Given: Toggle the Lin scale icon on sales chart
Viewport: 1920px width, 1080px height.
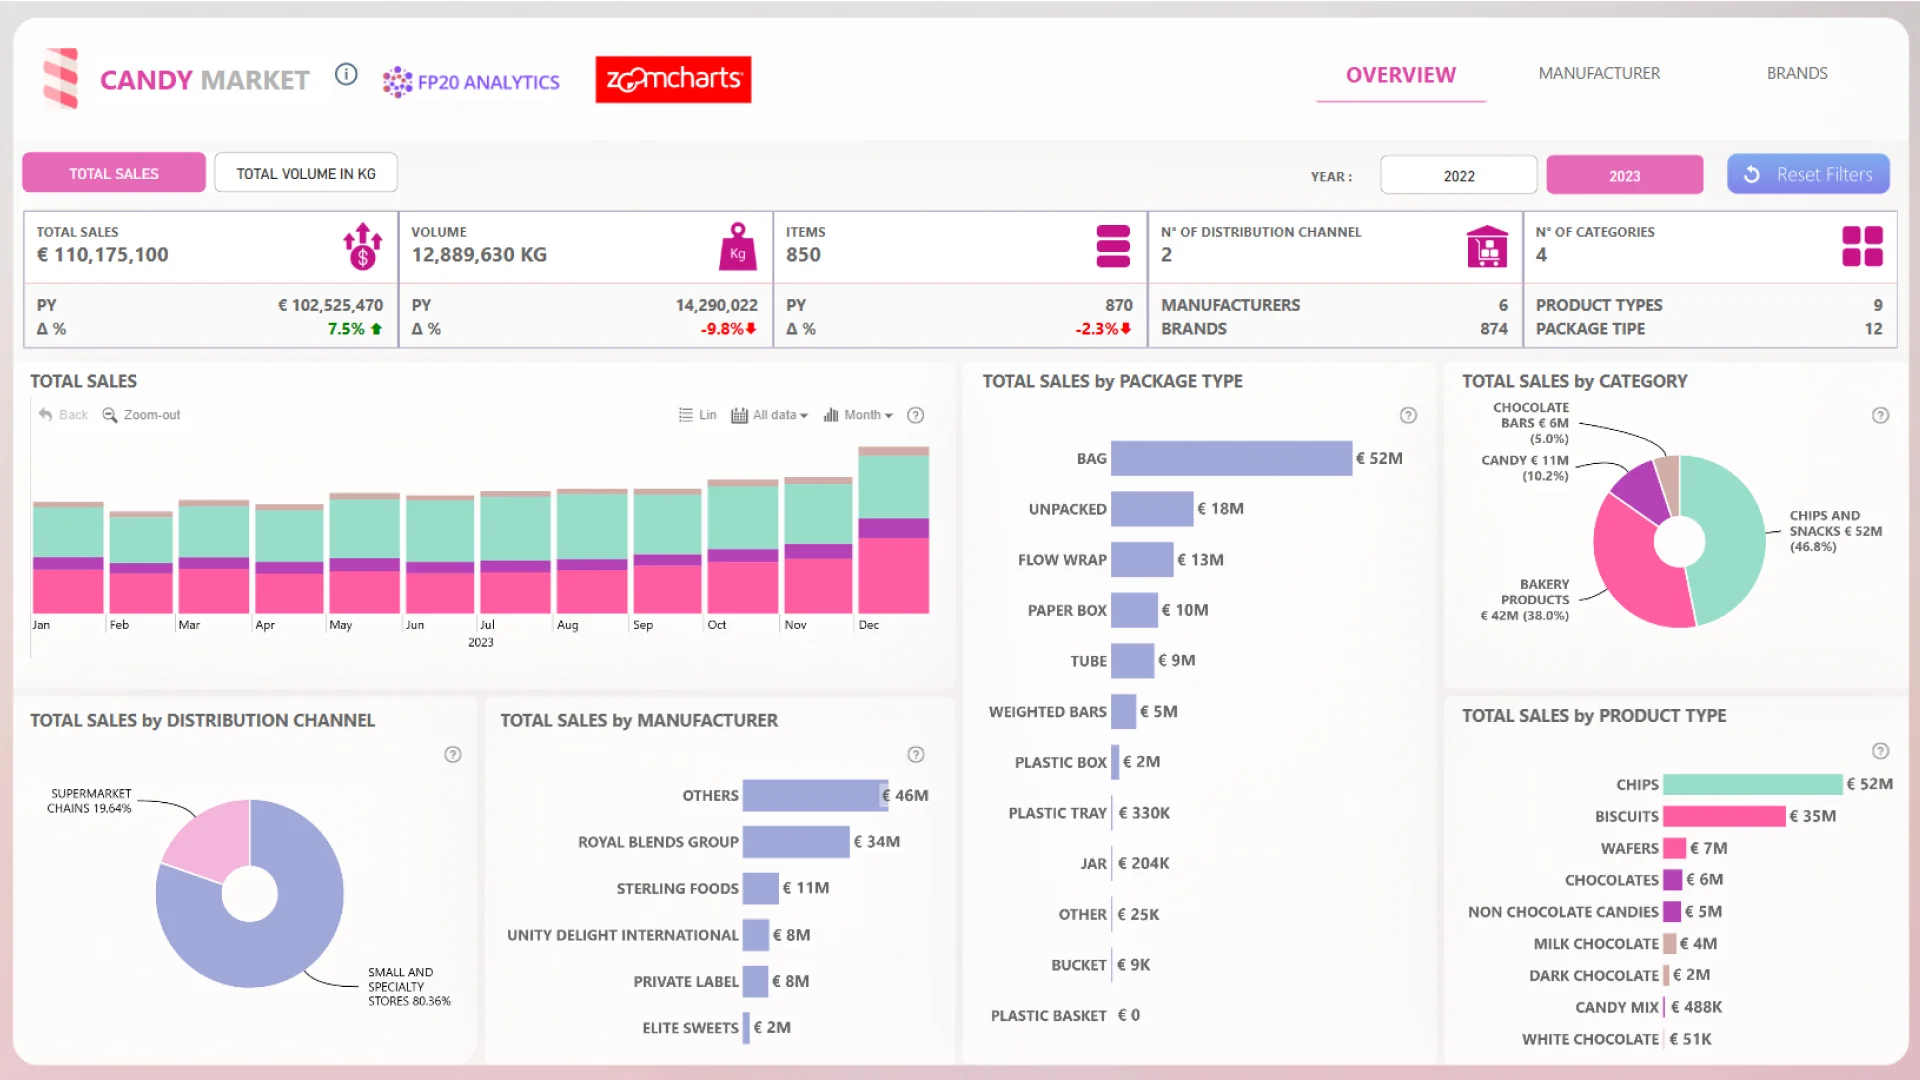Looking at the screenshot, I should click(685, 414).
